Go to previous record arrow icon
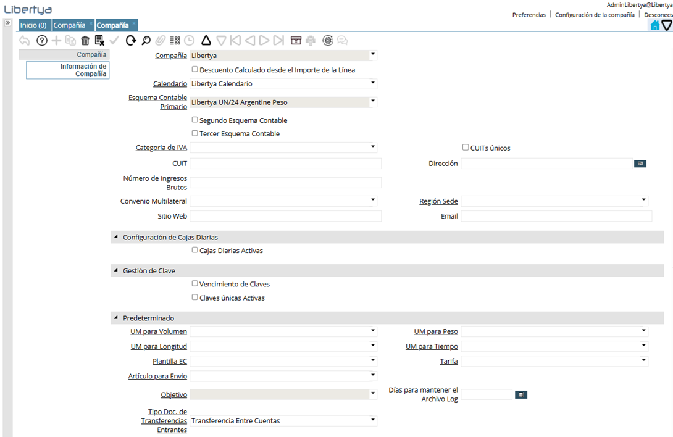 250,41
